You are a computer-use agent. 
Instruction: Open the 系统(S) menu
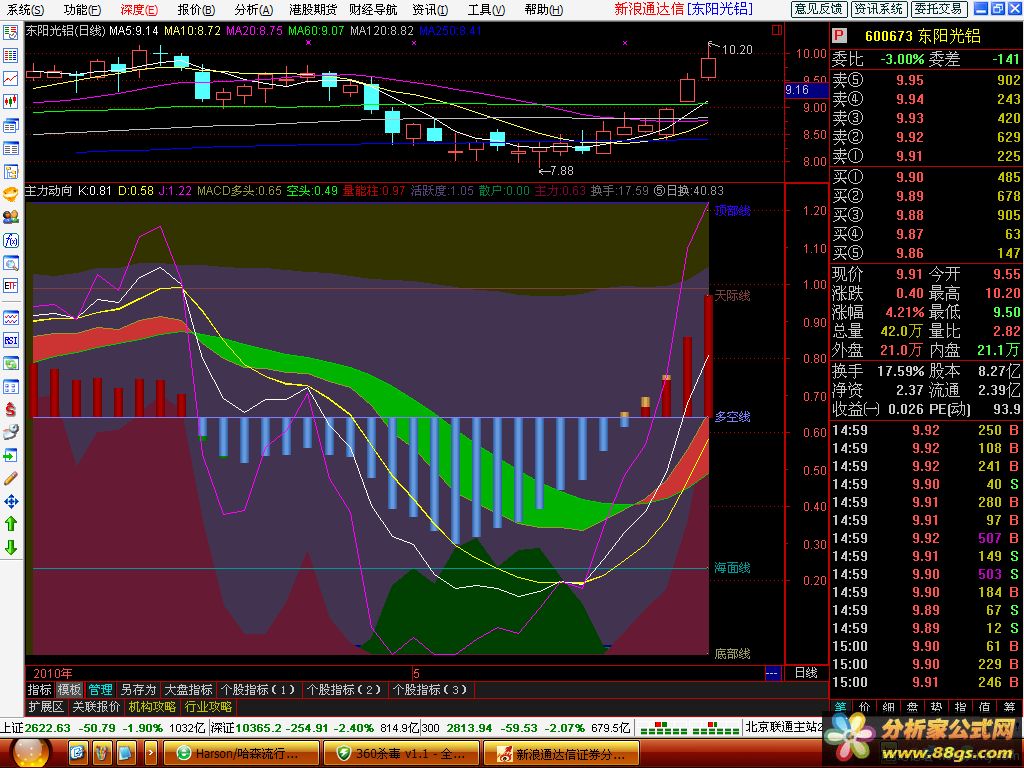click(25, 10)
